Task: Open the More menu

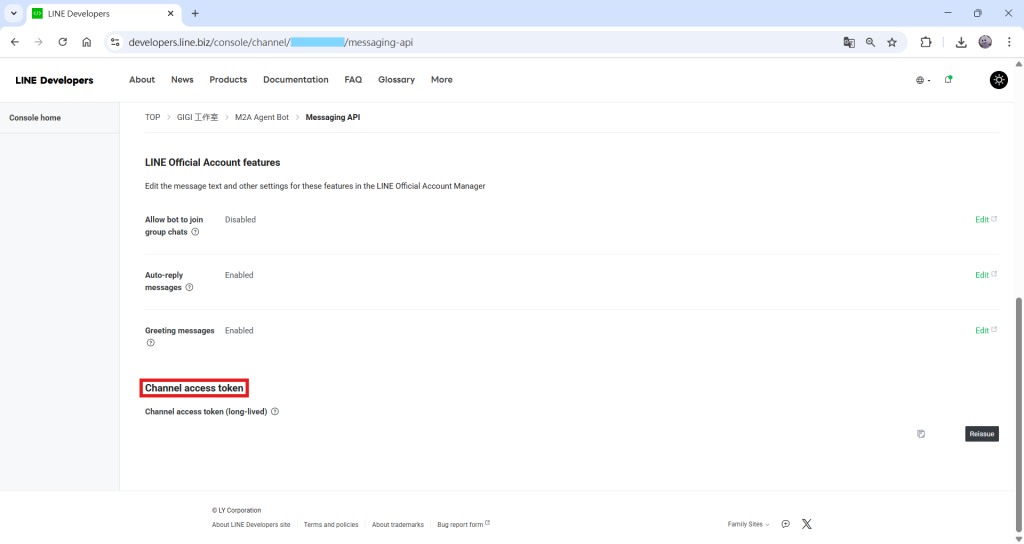Action: (x=441, y=80)
